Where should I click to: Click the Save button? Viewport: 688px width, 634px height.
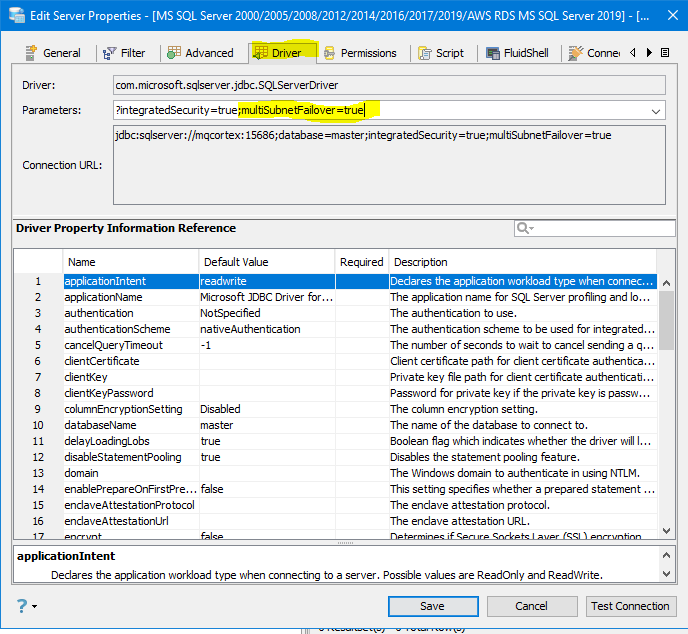[432, 606]
